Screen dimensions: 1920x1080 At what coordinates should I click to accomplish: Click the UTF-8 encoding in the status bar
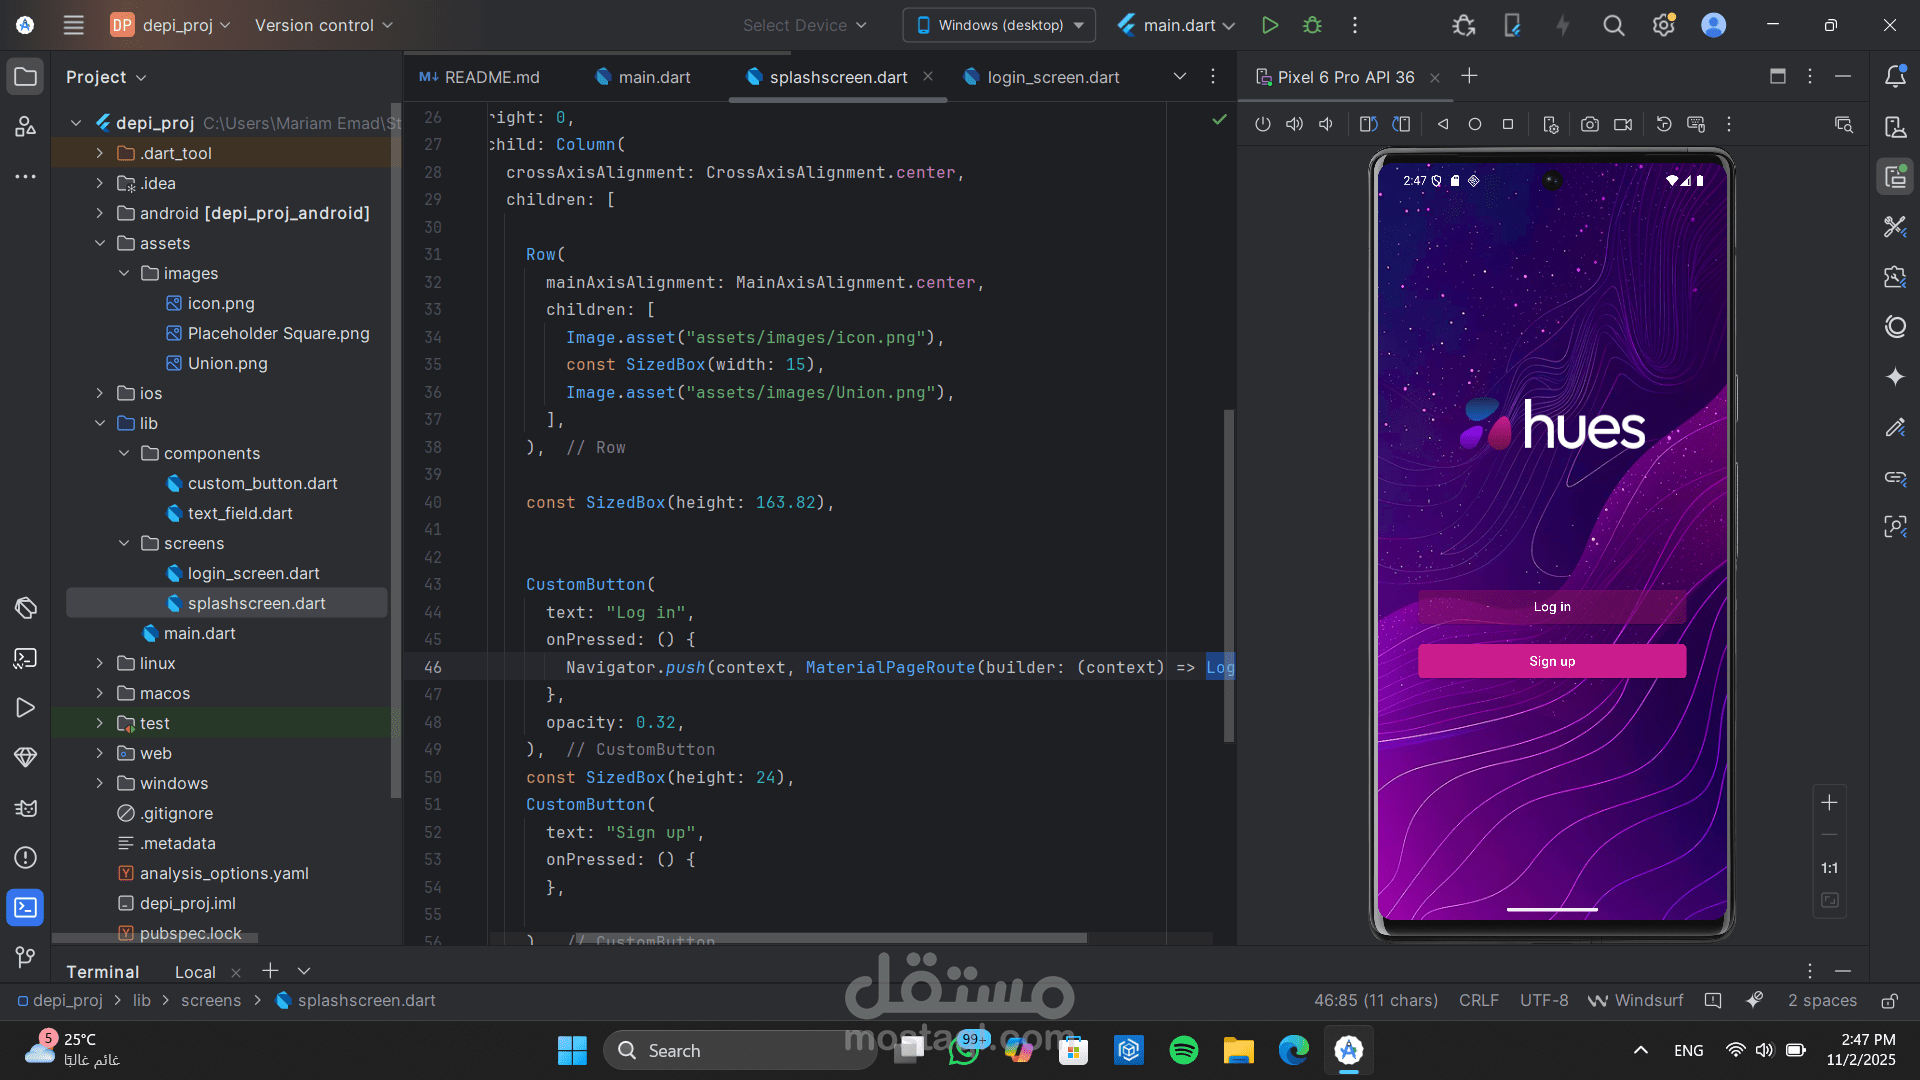[1544, 1000]
